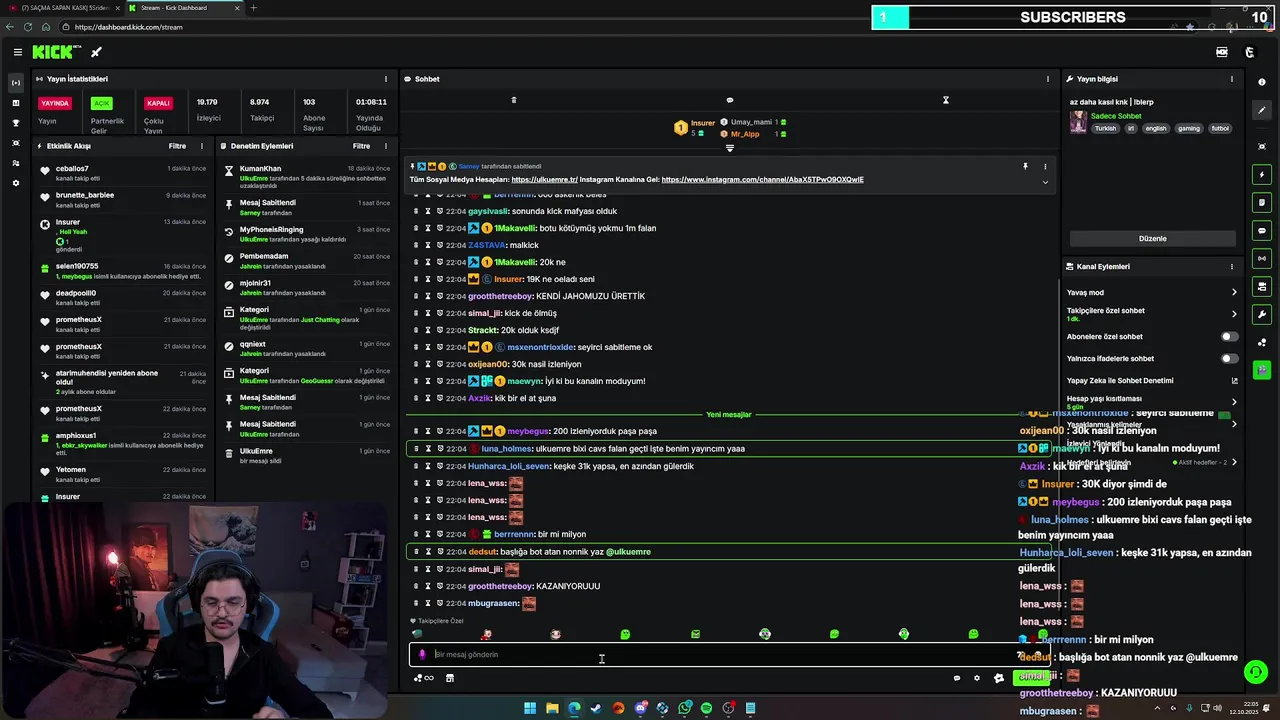Open the stream (live) section in left sidebar
Viewport: 1280px width, 720px height.
15,83
